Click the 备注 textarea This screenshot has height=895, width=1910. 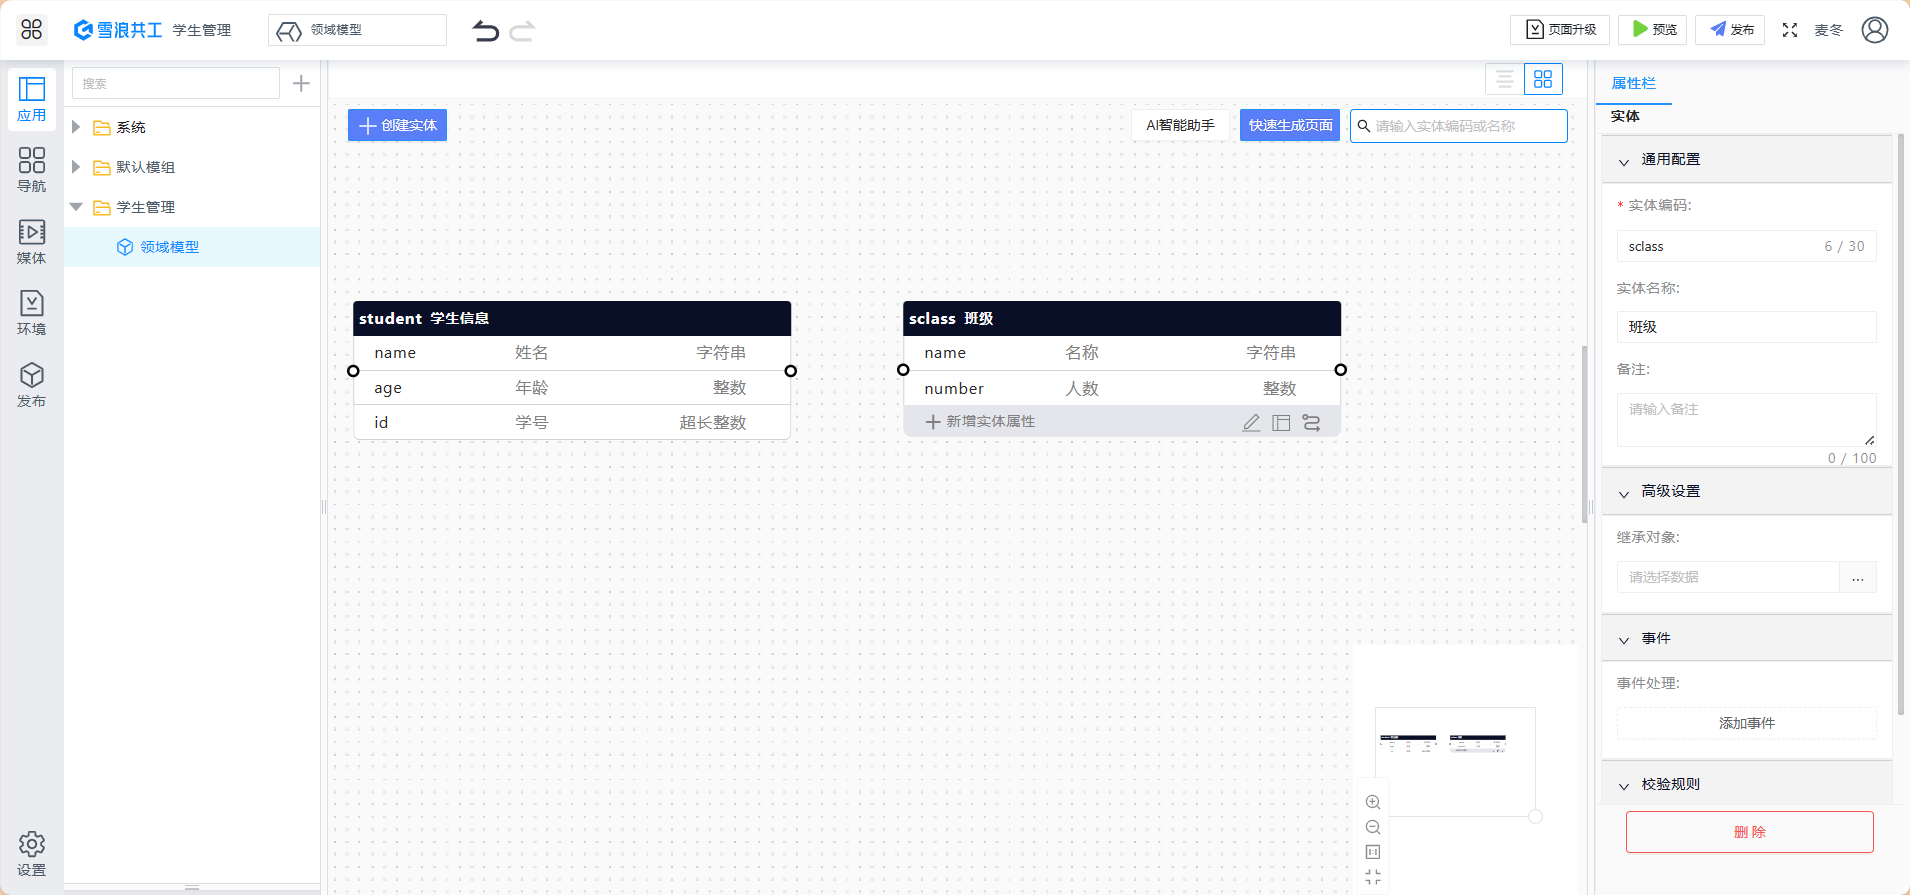tap(1747, 420)
